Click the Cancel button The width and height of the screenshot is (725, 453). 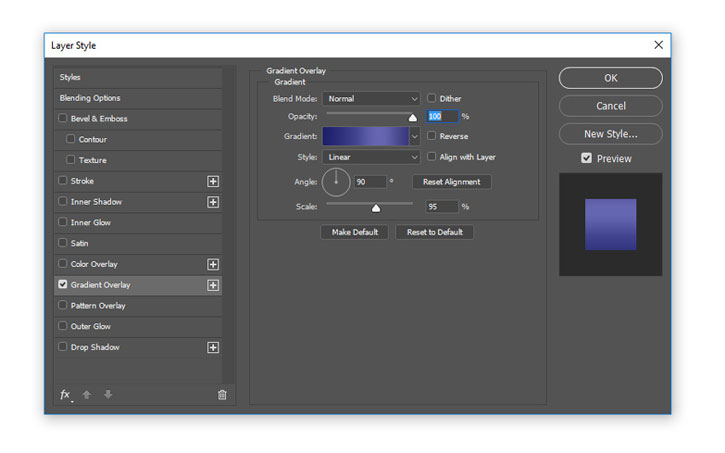610,106
